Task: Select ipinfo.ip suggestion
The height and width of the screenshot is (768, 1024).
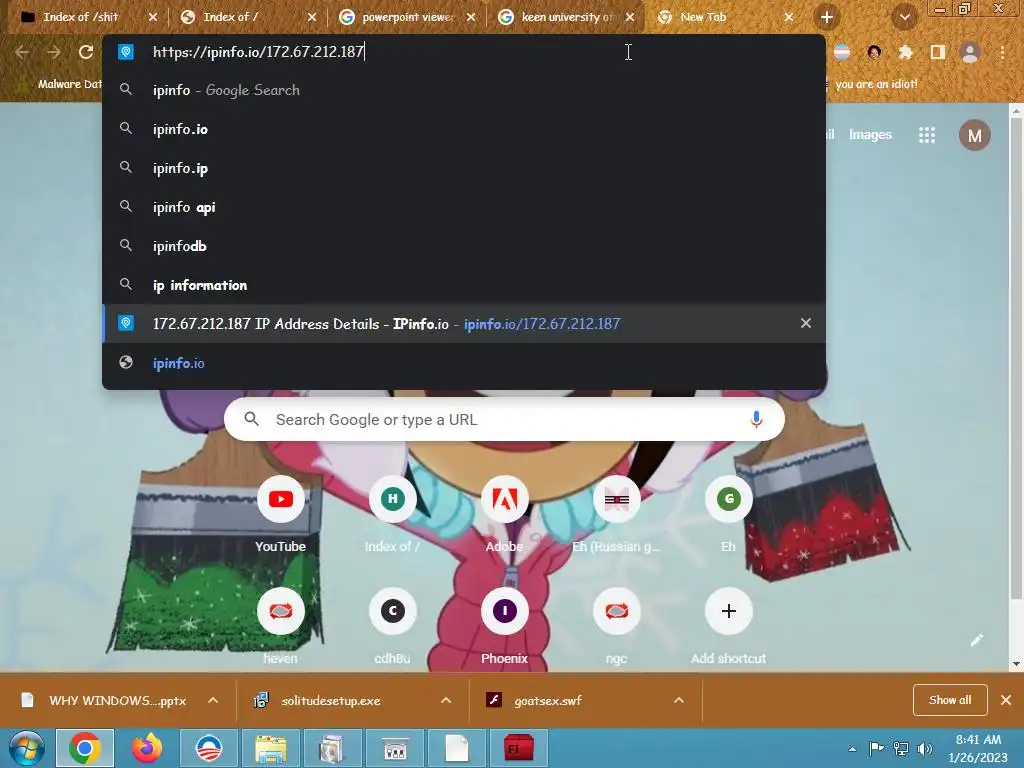Action: coord(464,168)
